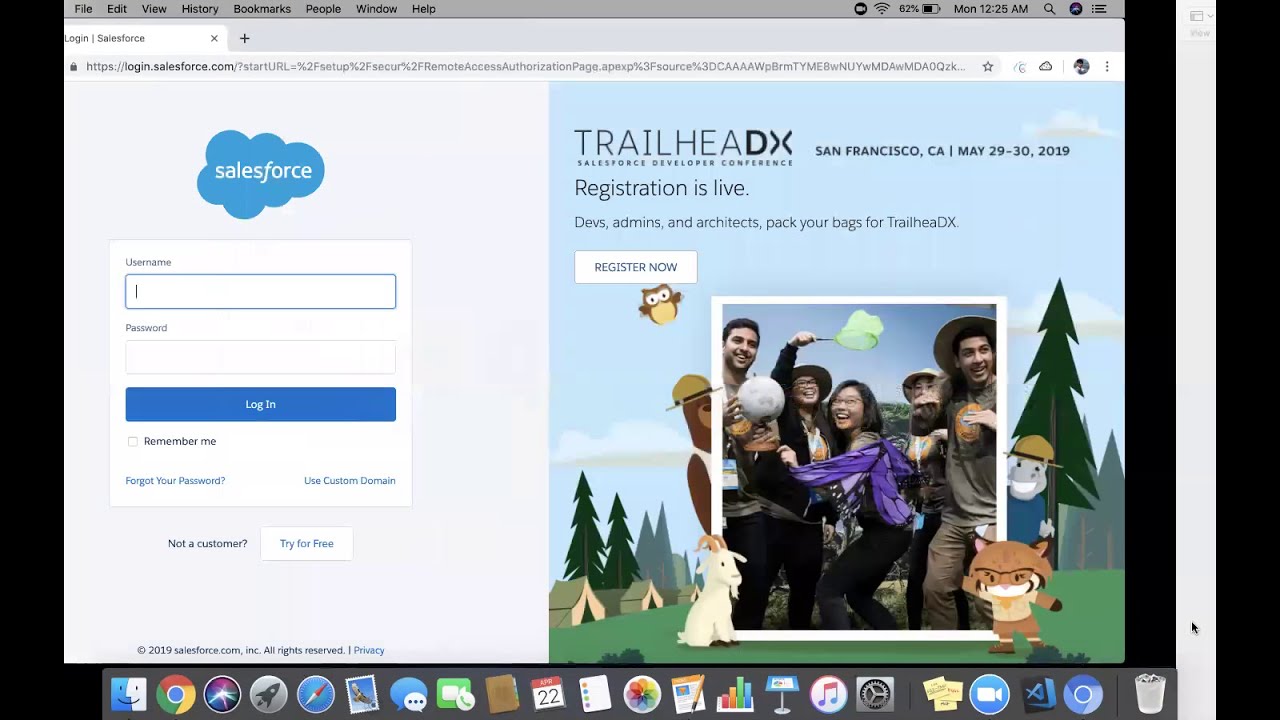Screen dimensions: 1280x720
Task: Open System Preferences gear in dock
Action: point(875,695)
